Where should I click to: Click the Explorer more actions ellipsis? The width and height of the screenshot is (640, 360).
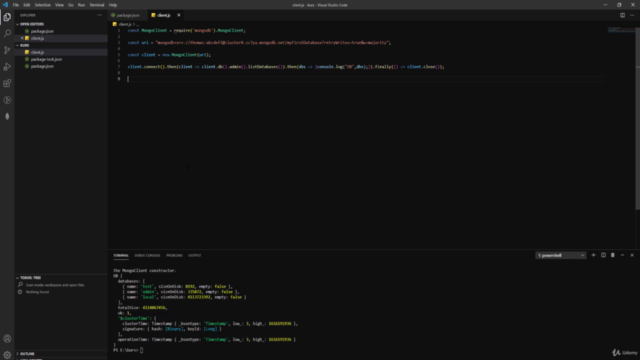pyautogui.click(x=100, y=15)
